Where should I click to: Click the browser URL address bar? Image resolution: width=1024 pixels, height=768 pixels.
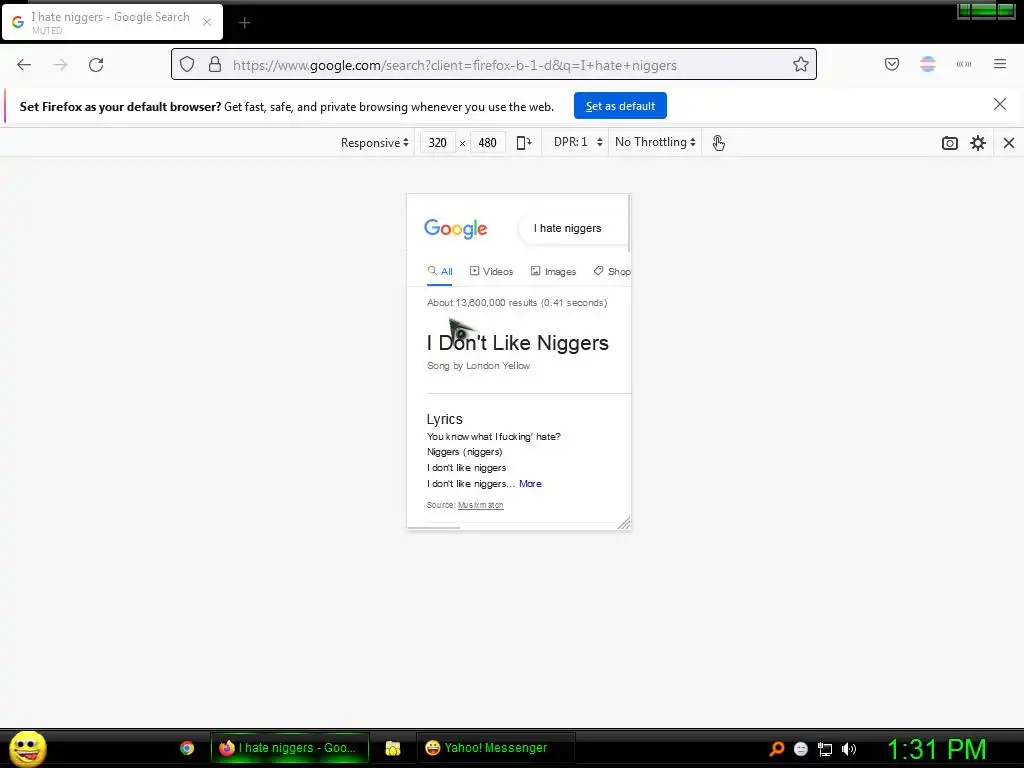click(494, 65)
